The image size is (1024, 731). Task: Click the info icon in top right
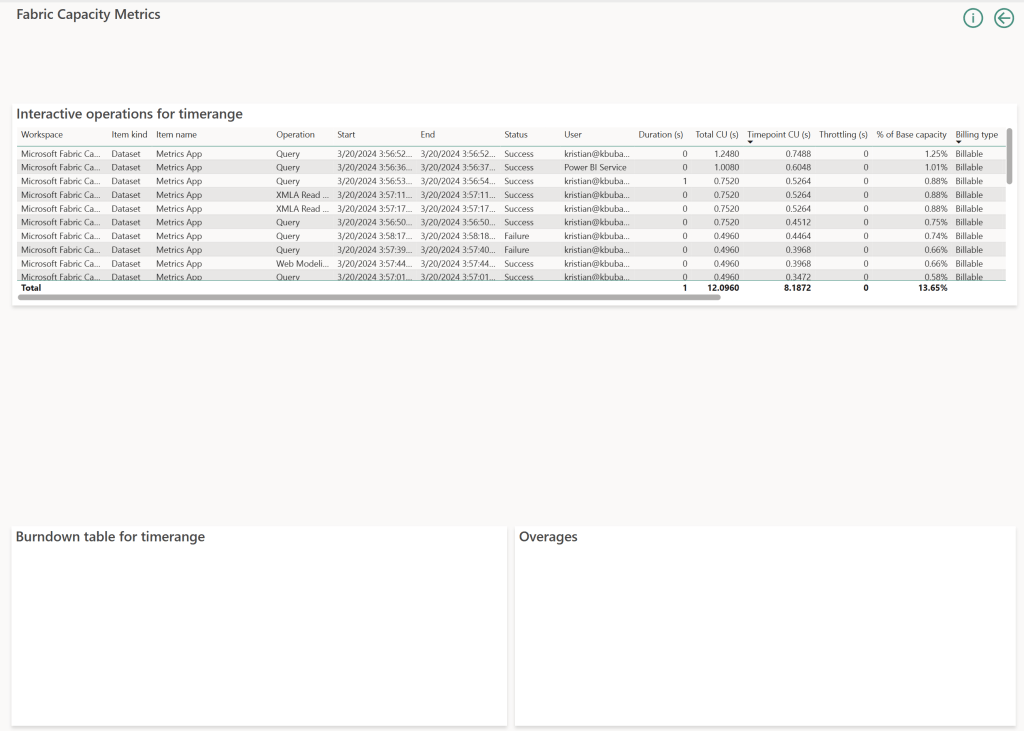click(x=972, y=18)
